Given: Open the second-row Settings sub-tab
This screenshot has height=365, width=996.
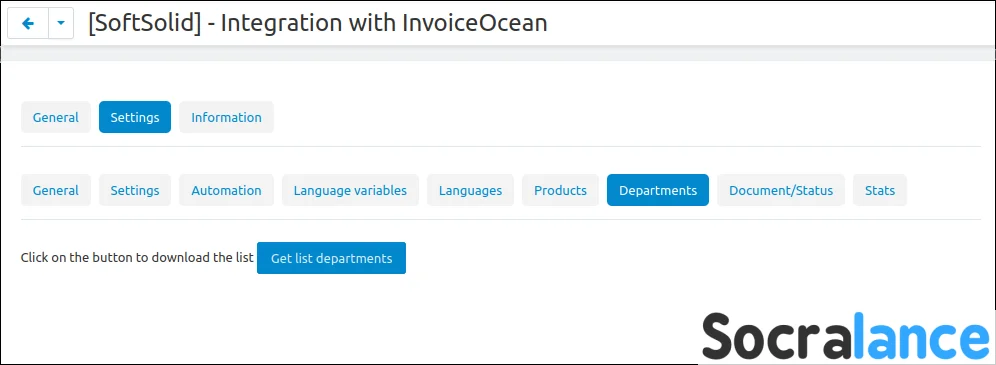Looking at the screenshot, I should click(x=135, y=190).
